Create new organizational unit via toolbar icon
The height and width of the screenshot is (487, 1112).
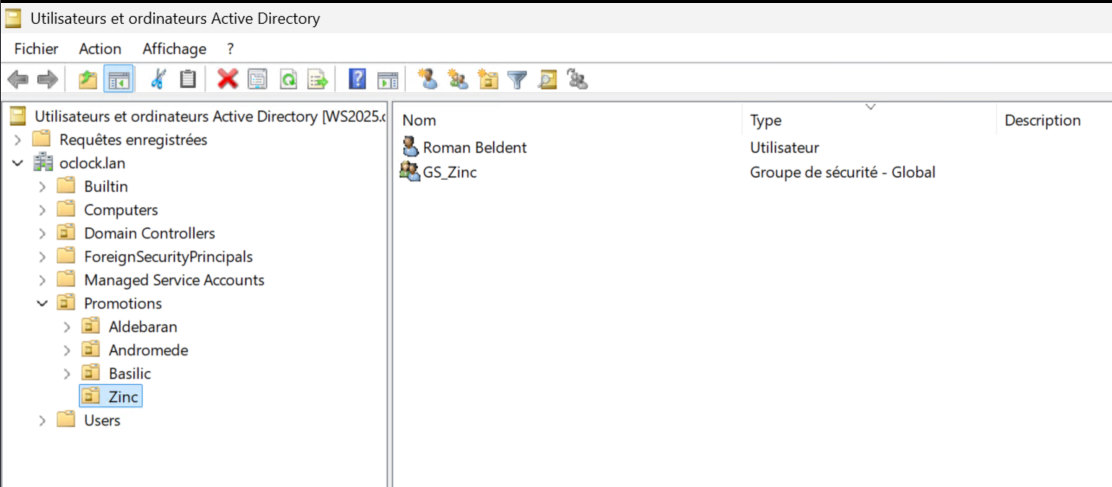[x=488, y=79]
